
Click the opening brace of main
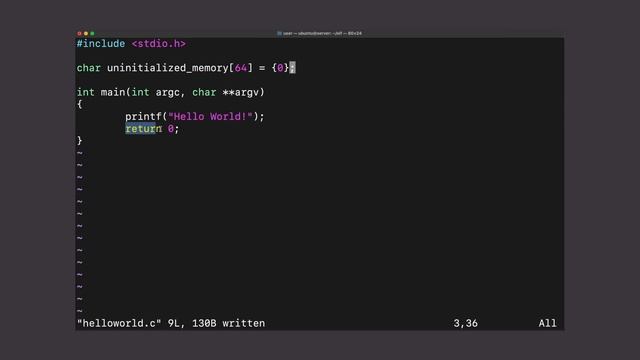pos(80,104)
